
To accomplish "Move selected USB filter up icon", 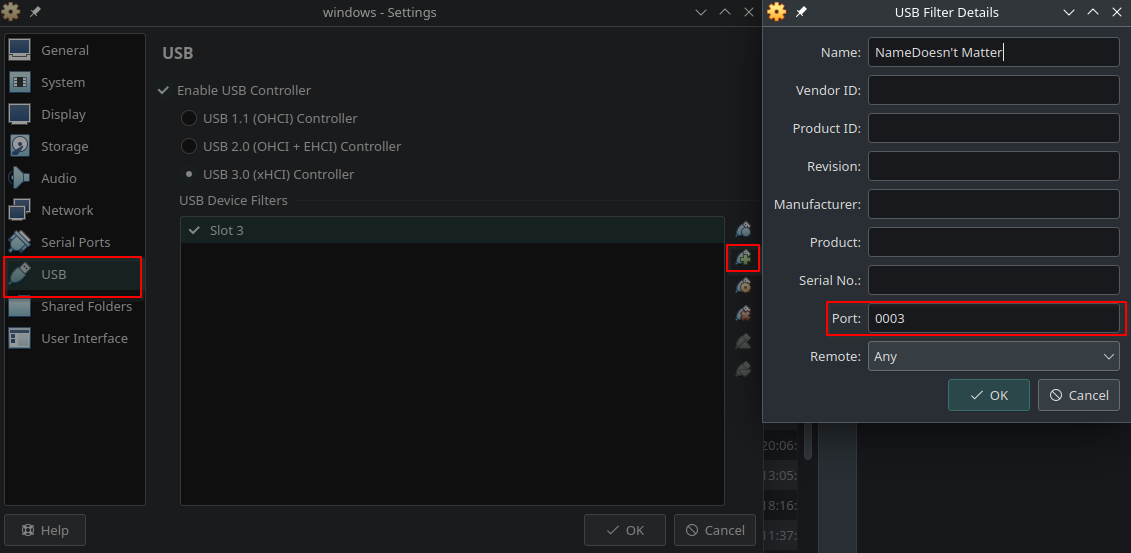I will pos(743,342).
